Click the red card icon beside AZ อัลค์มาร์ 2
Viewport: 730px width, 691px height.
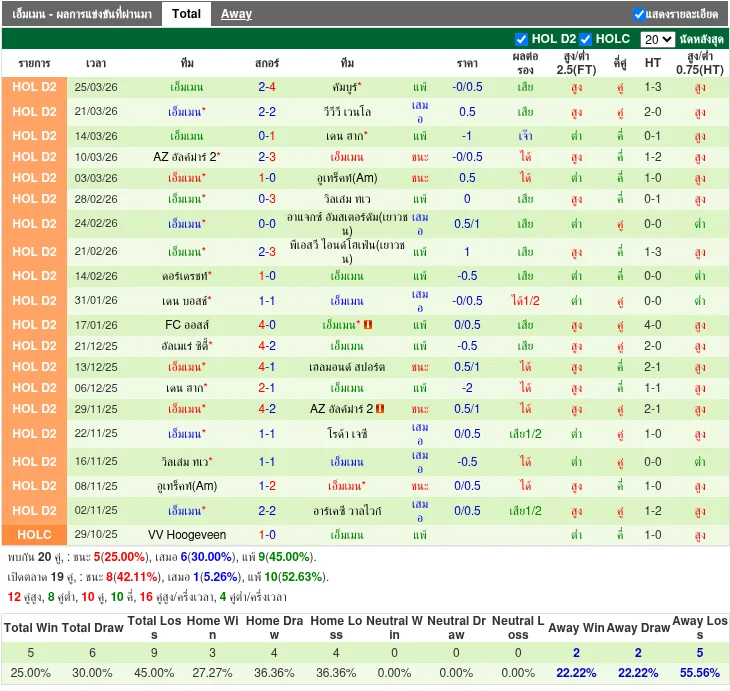coord(380,409)
